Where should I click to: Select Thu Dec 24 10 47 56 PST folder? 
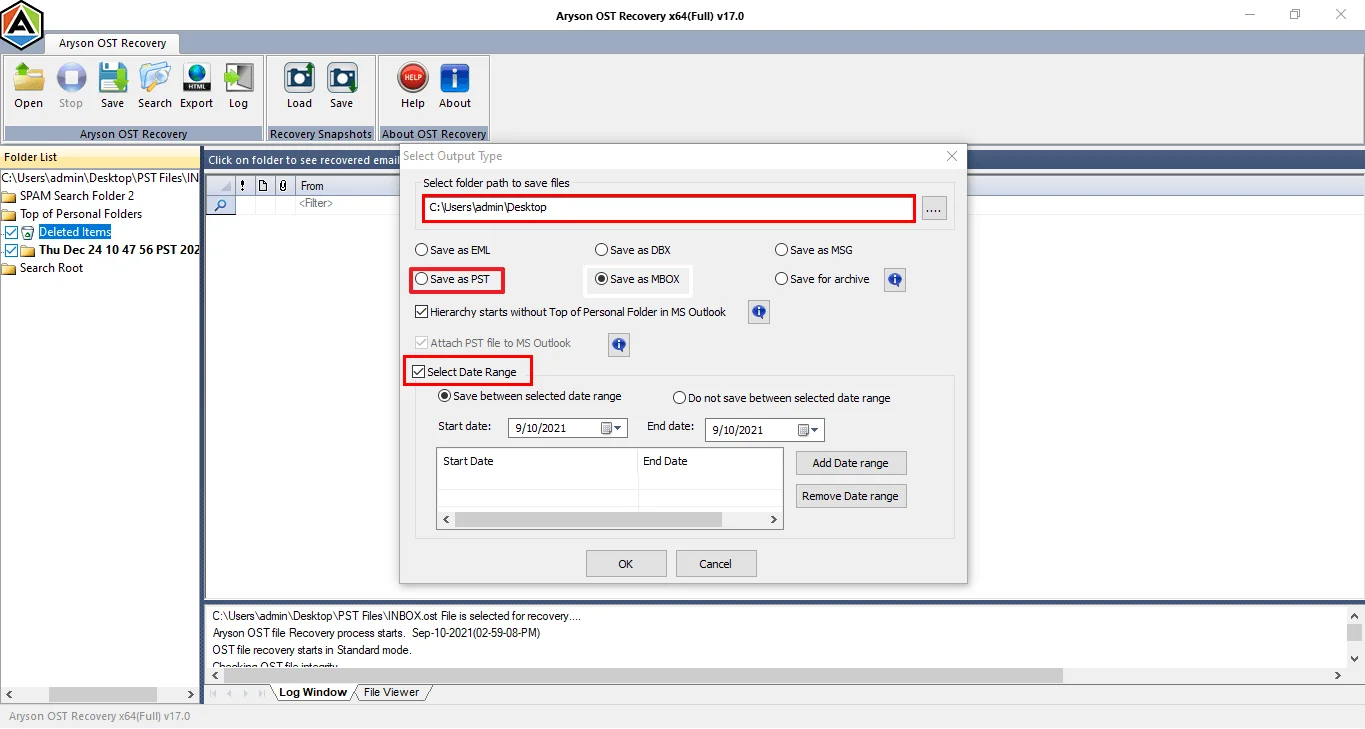(x=119, y=250)
